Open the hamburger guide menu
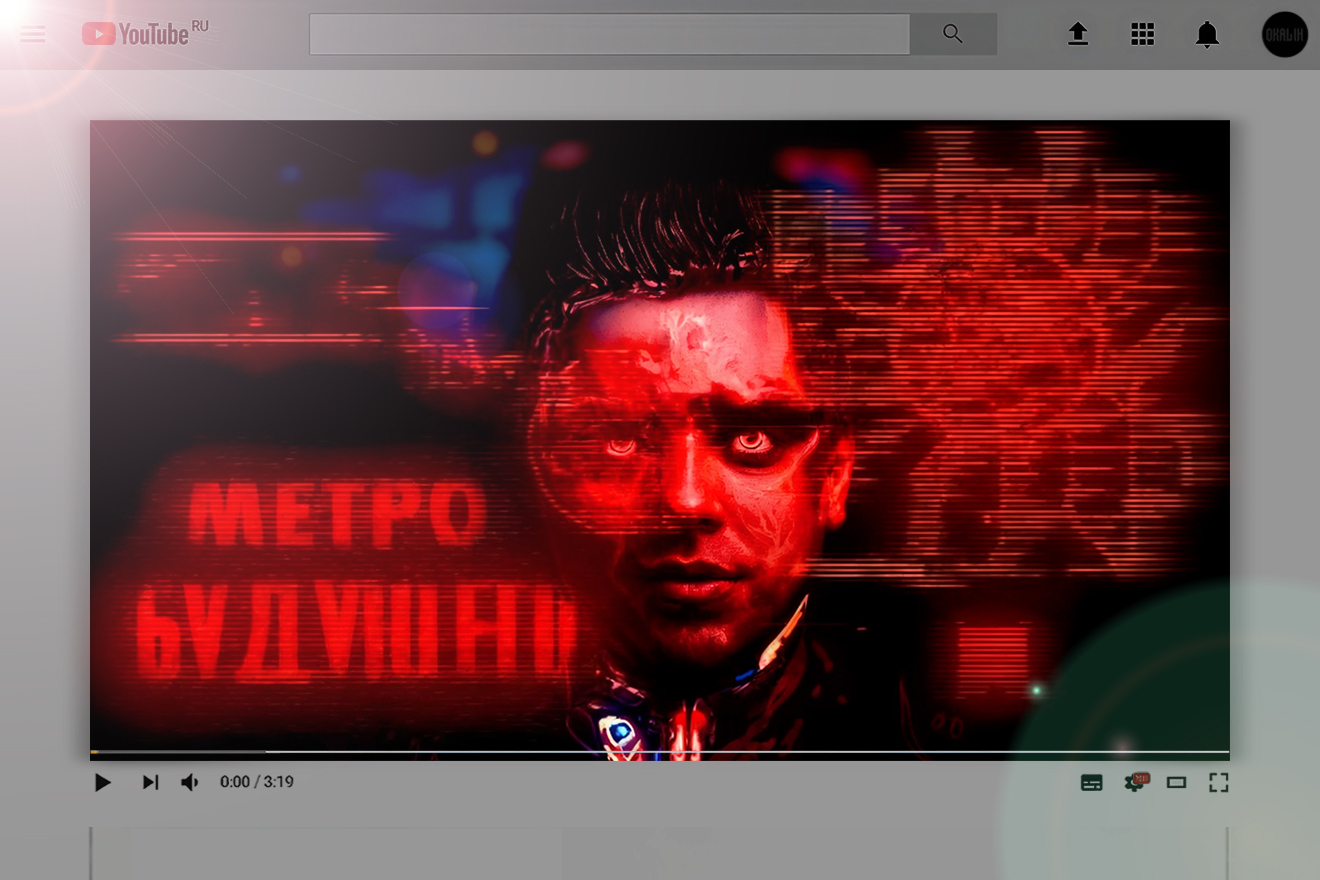 [x=33, y=35]
